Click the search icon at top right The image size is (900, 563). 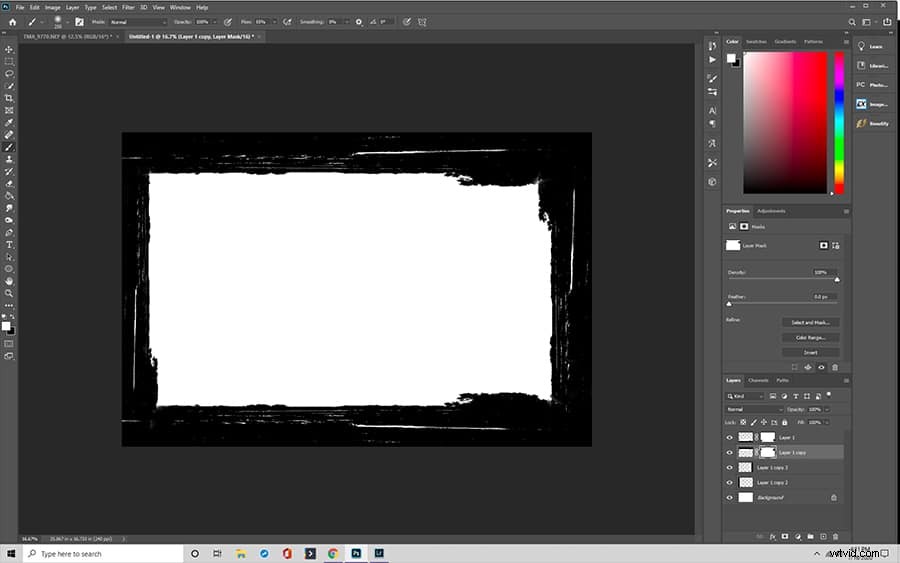point(852,22)
